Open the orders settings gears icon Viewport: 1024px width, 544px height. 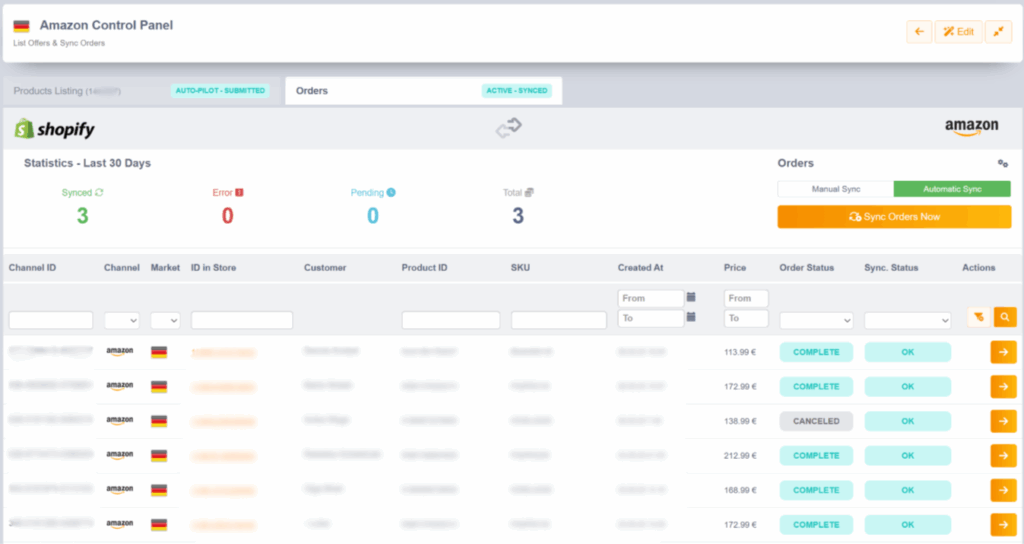[1002, 163]
